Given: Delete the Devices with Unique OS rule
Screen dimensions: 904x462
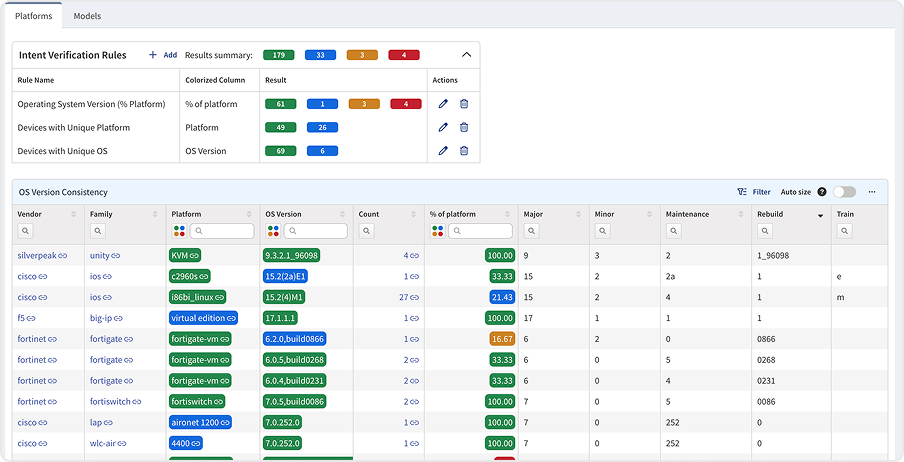Looking at the screenshot, I should coord(464,151).
